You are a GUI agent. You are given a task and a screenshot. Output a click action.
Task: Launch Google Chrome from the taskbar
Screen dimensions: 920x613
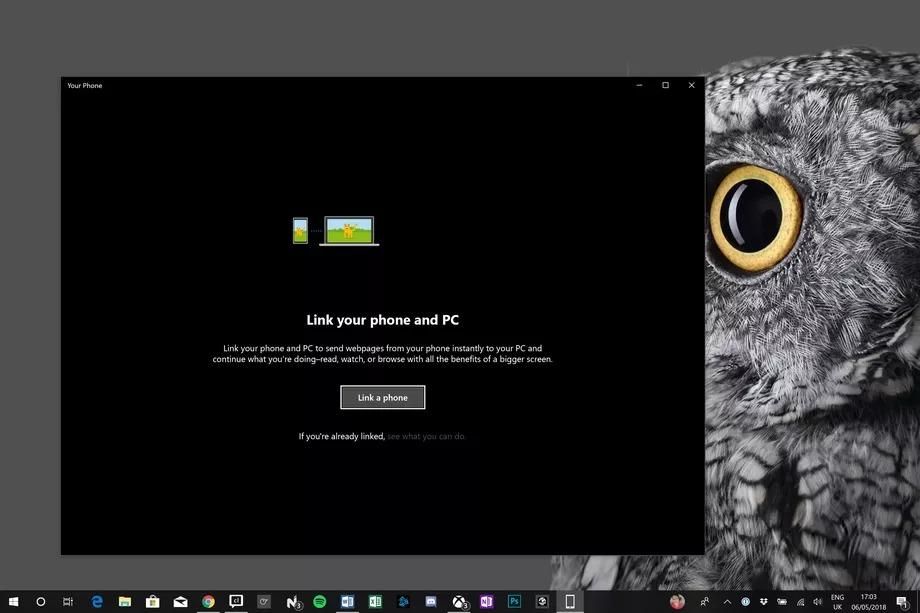point(208,602)
